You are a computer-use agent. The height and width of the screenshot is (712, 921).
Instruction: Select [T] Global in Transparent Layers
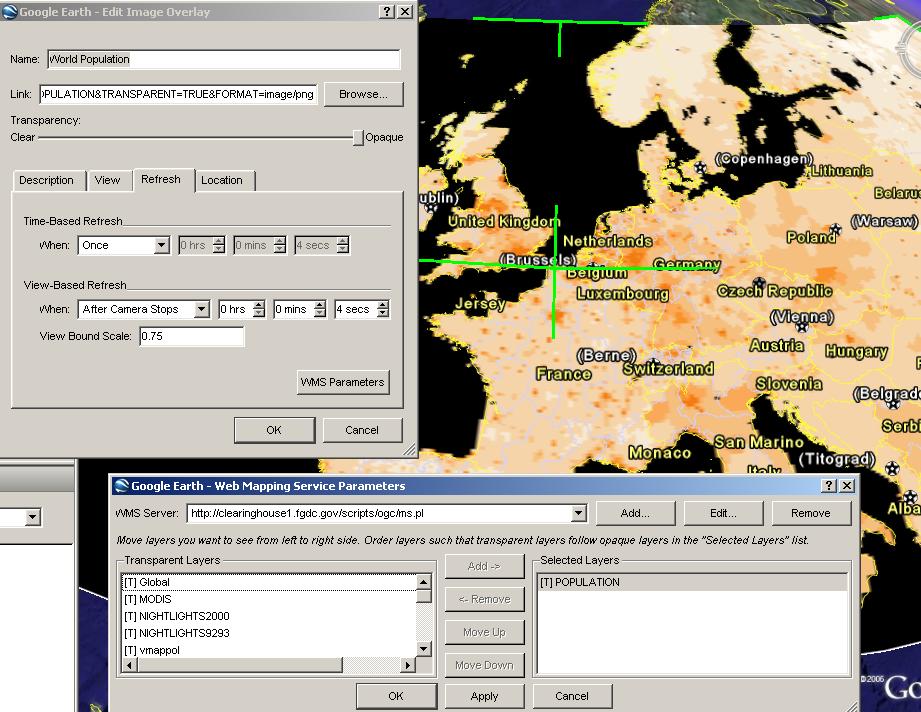coord(269,582)
